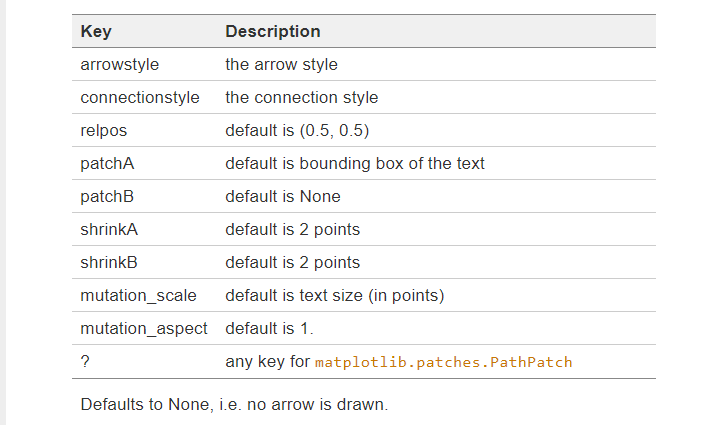The width and height of the screenshot is (703, 425).
Task: Select the mutation_scale key cell
Action: point(139,296)
